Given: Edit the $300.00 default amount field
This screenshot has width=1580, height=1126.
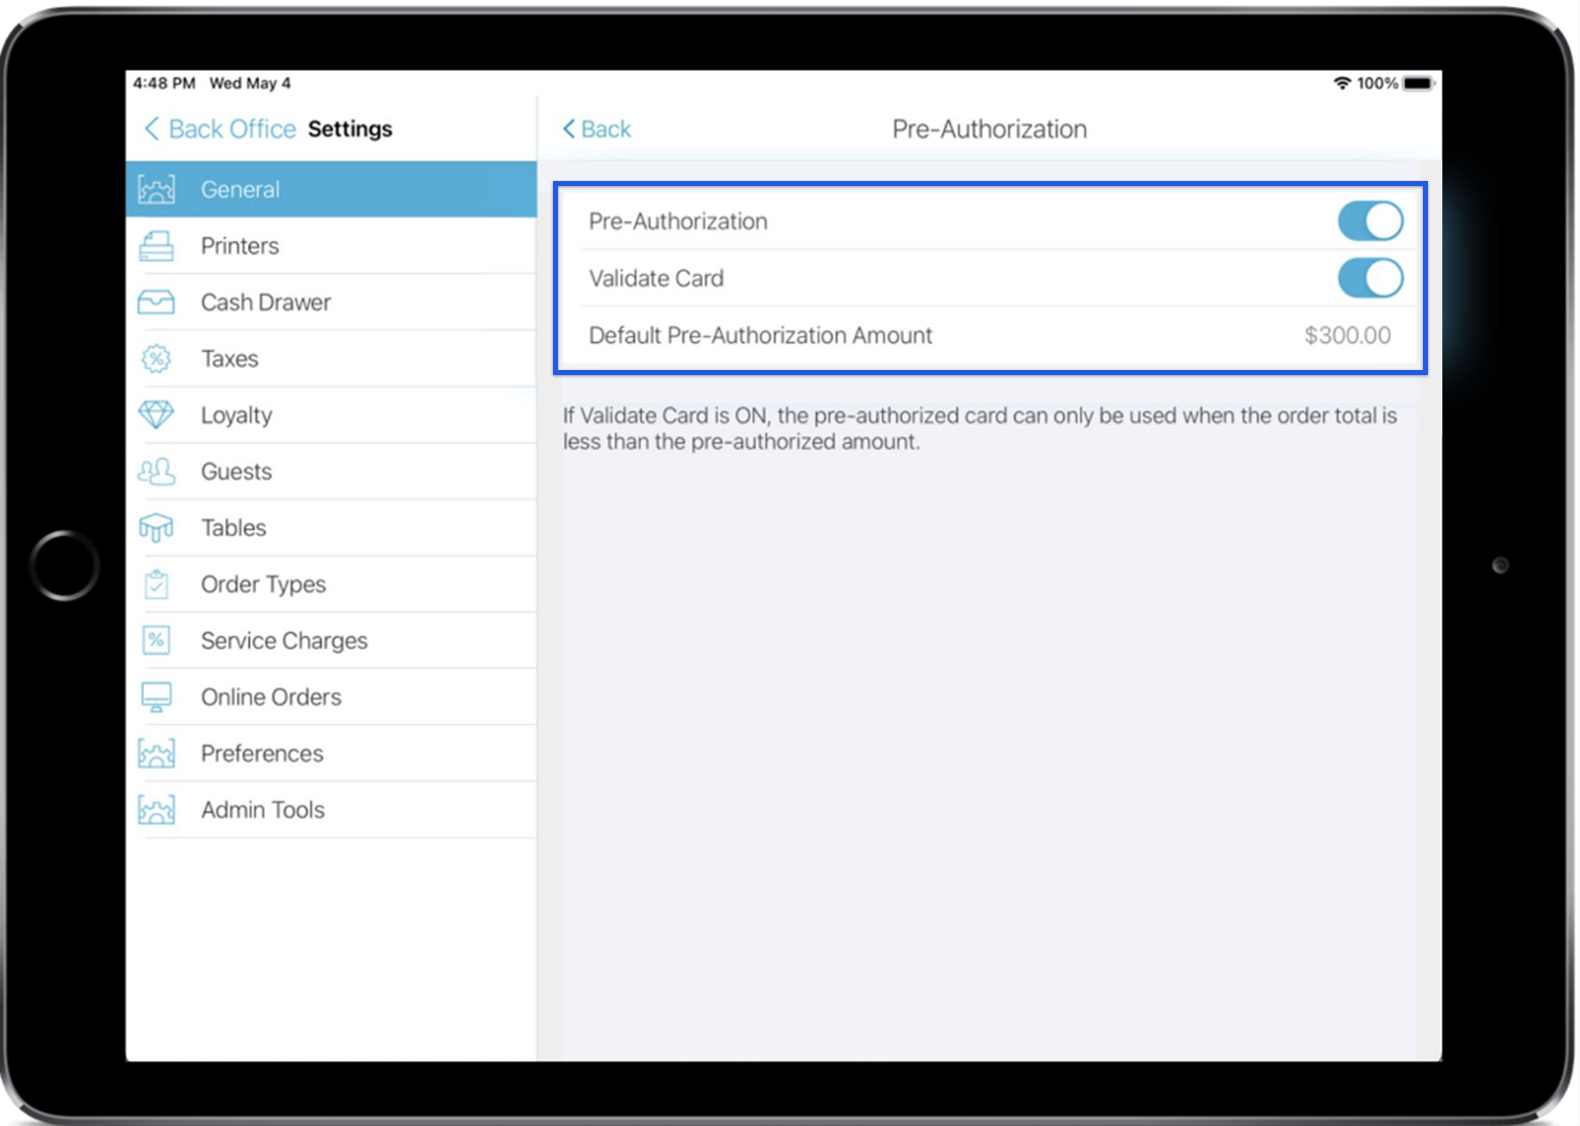Looking at the screenshot, I should [1346, 335].
